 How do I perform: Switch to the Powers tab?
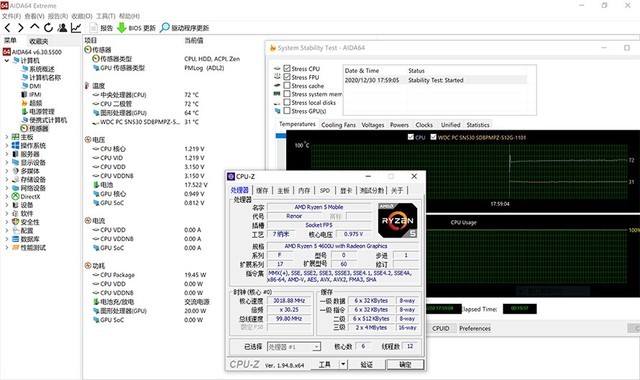[399, 125]
